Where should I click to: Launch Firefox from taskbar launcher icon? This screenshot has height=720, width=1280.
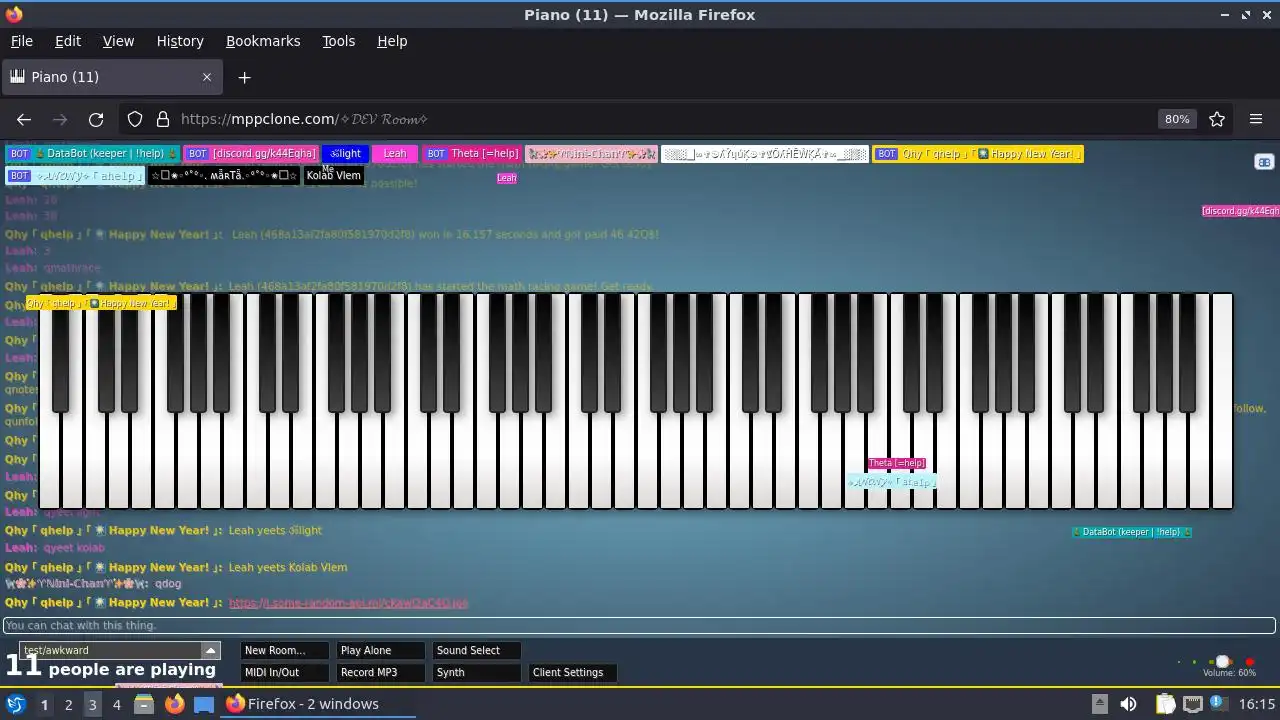174,704
